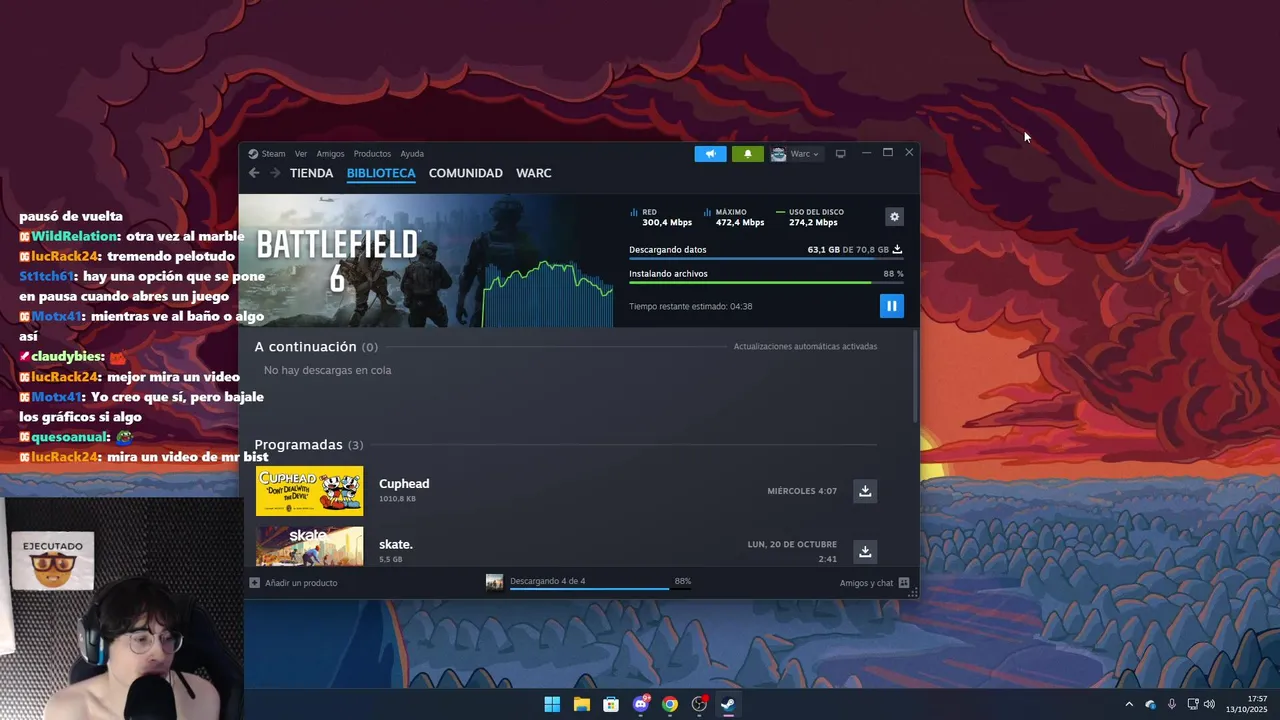
Task: Download skate. now with its download icon
Action: click(865, 551)
